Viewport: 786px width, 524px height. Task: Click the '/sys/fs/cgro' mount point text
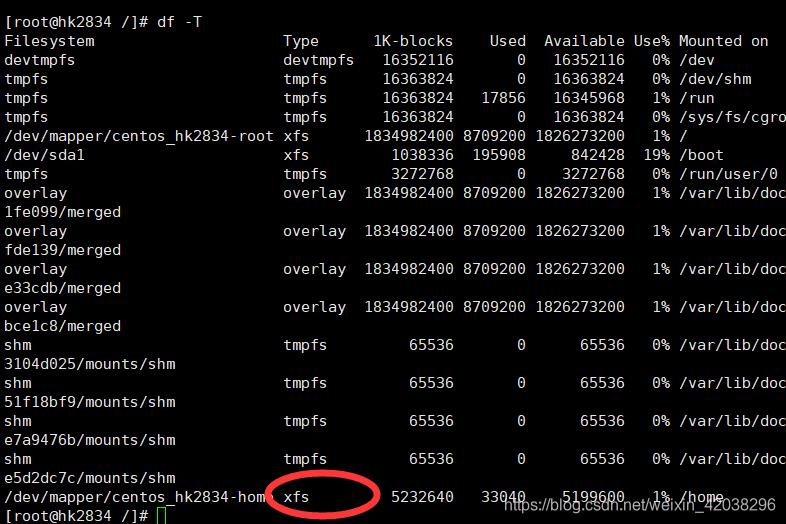pos(732,117)
